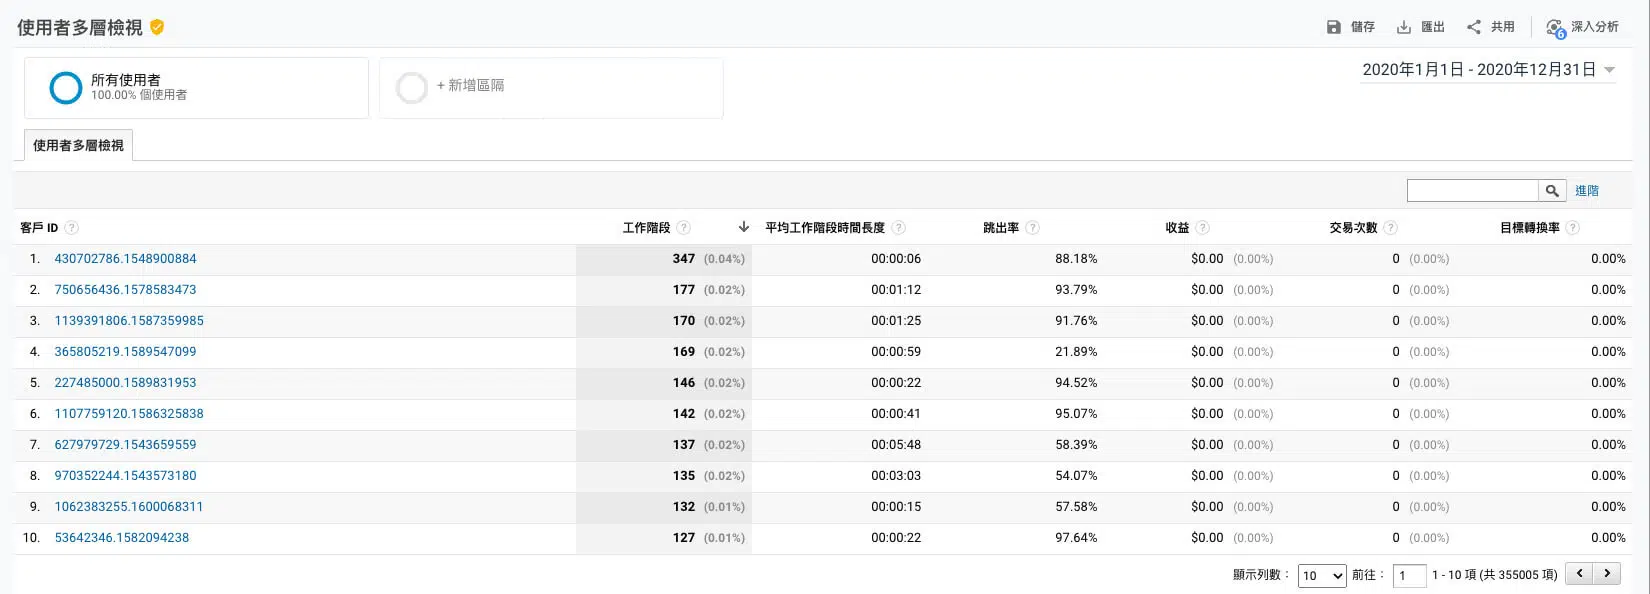Click the verified shield icon beside the title
This screenshot has height=594, width=1650.
tap(157, 27)
